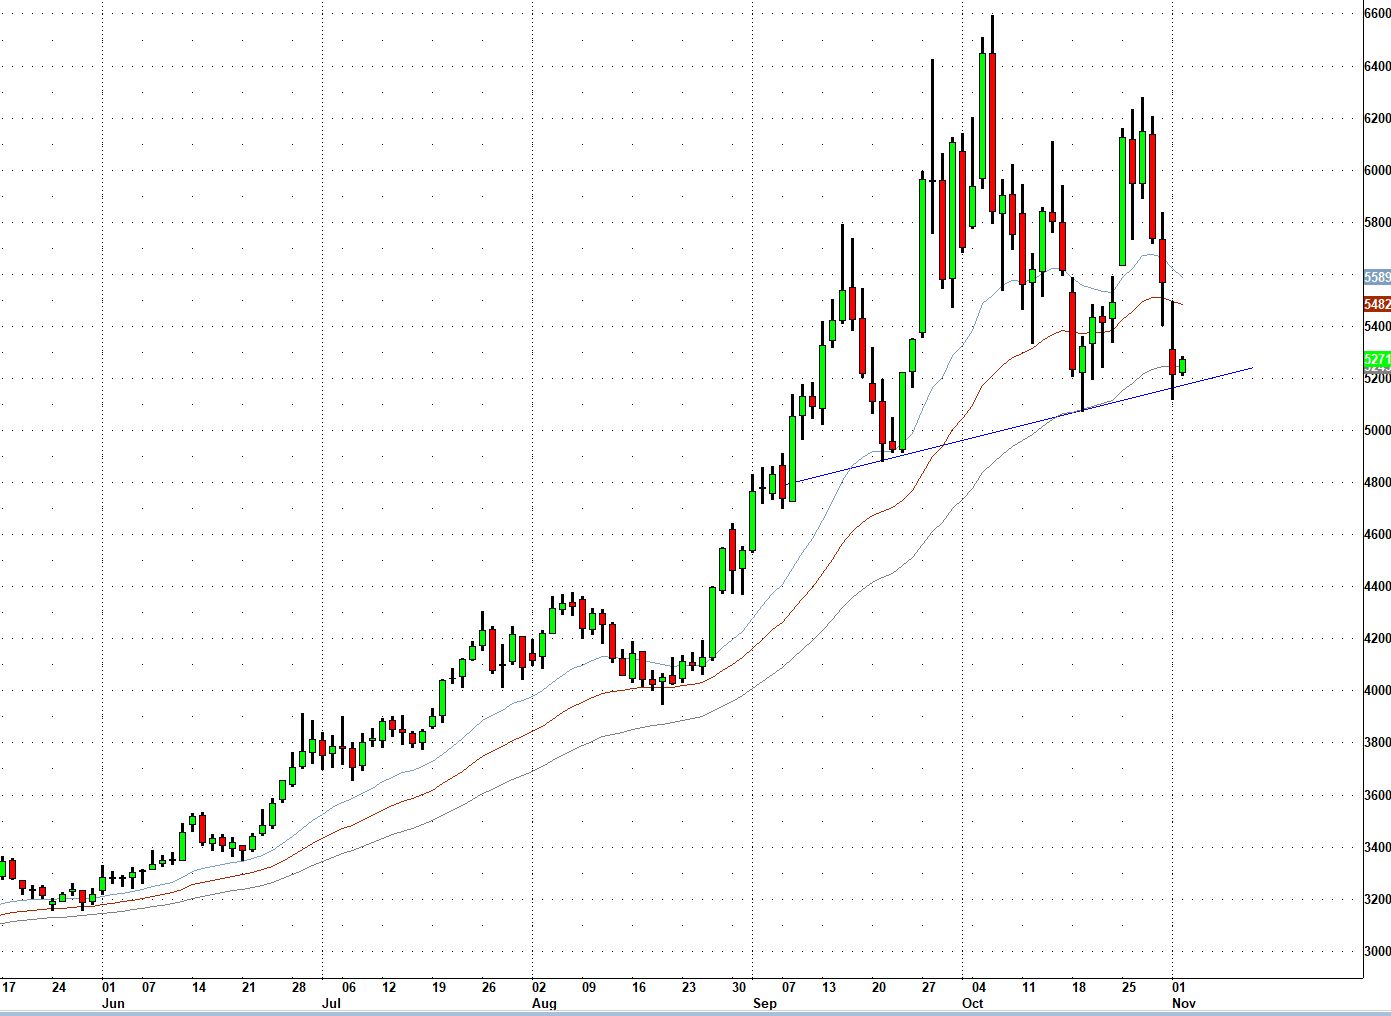Click the 16 date label on time axis
The image size is (1391, 1016).
639,988
